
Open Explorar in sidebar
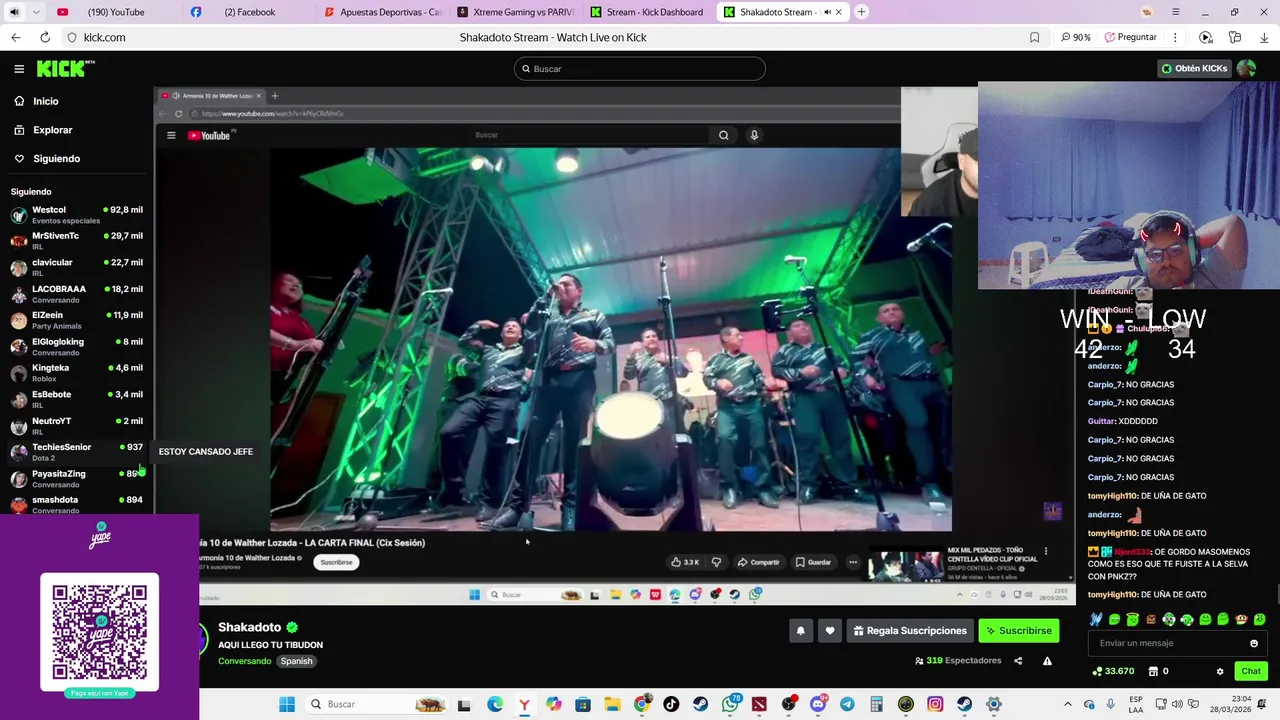pyautogui.click(x=52, y=130)
